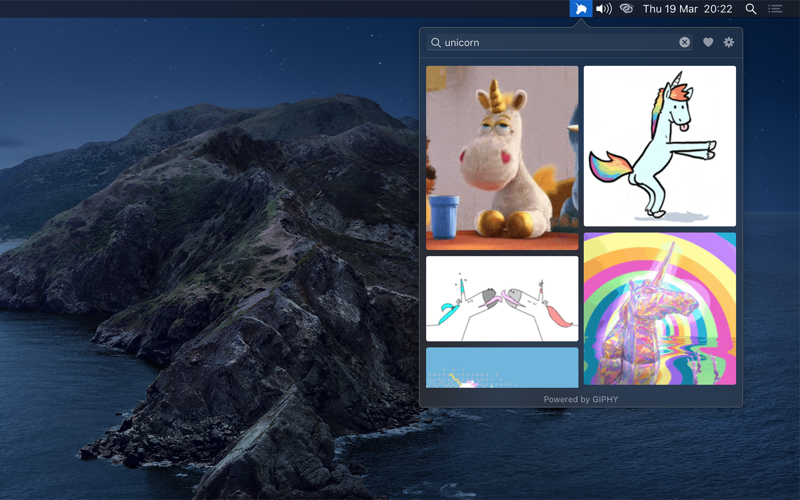Click the desktop wallpaper to dismiss the popover

pos(204,255)
